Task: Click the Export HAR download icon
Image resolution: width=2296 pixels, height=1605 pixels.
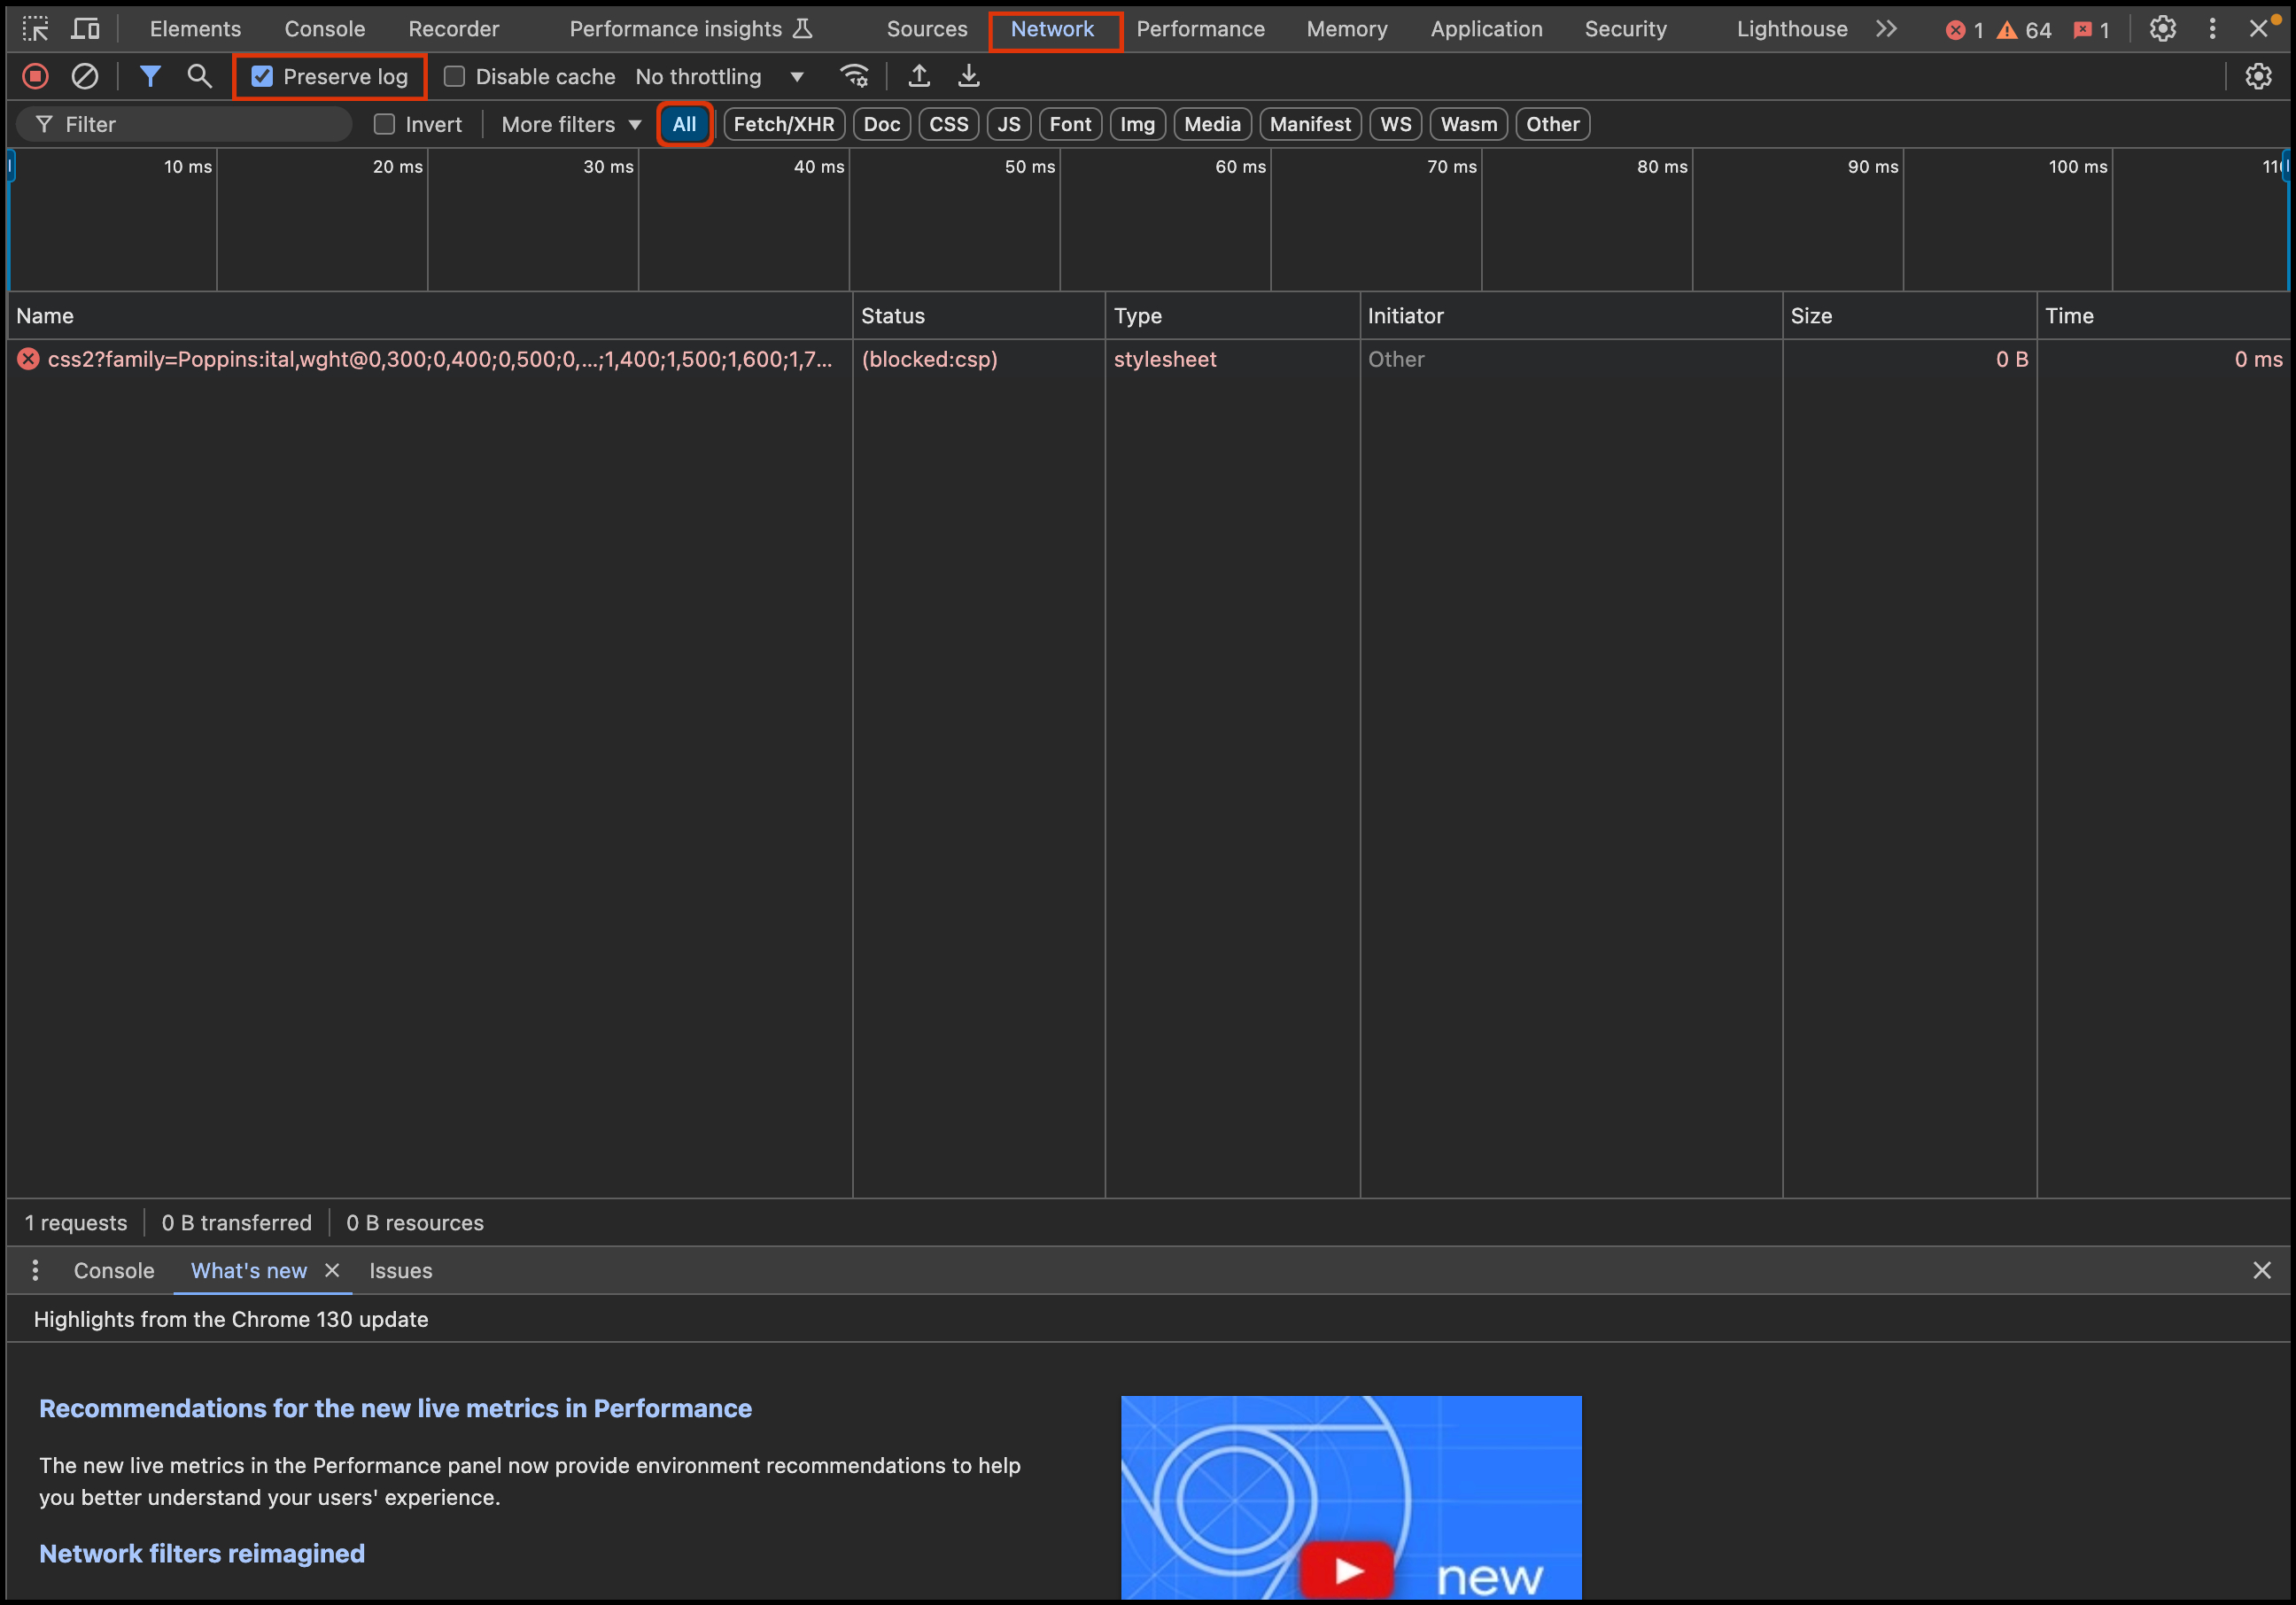Action: point(968,76)
